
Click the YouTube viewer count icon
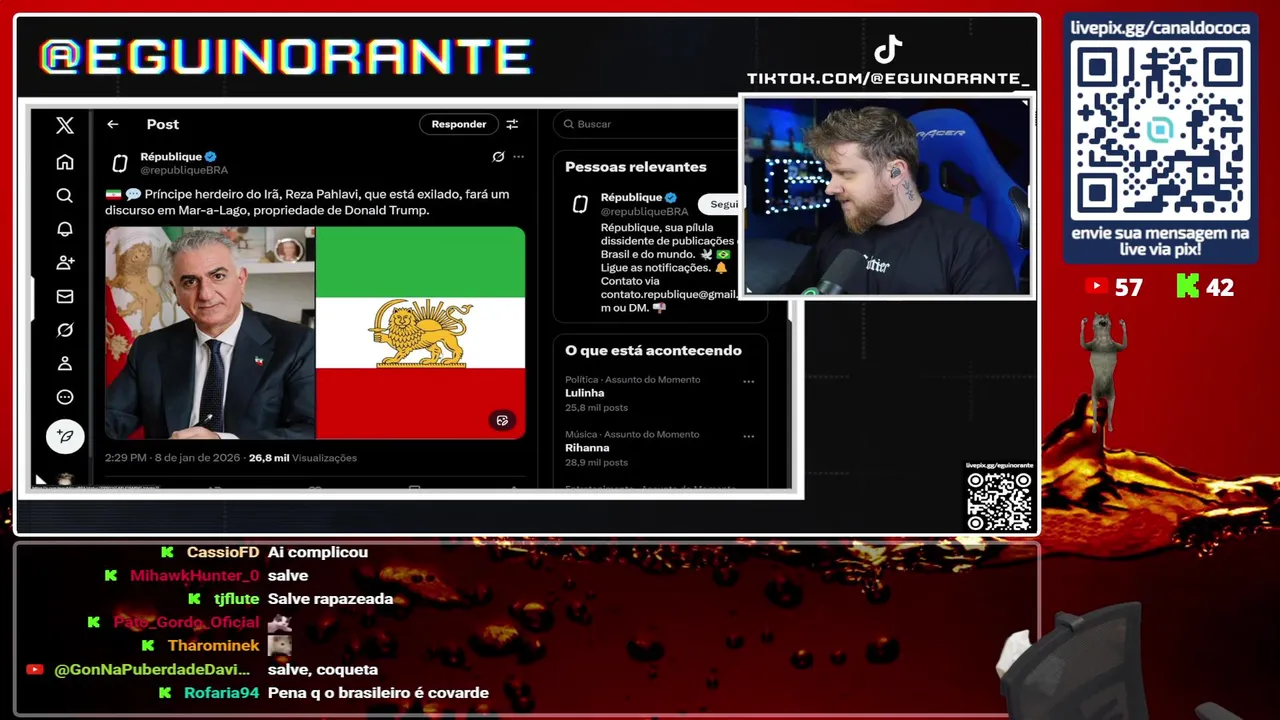1097,287
